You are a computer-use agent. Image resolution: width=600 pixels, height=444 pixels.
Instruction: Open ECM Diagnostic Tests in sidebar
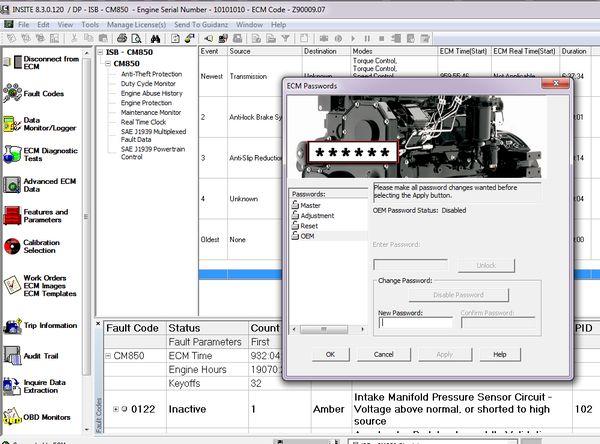(40, 154)
